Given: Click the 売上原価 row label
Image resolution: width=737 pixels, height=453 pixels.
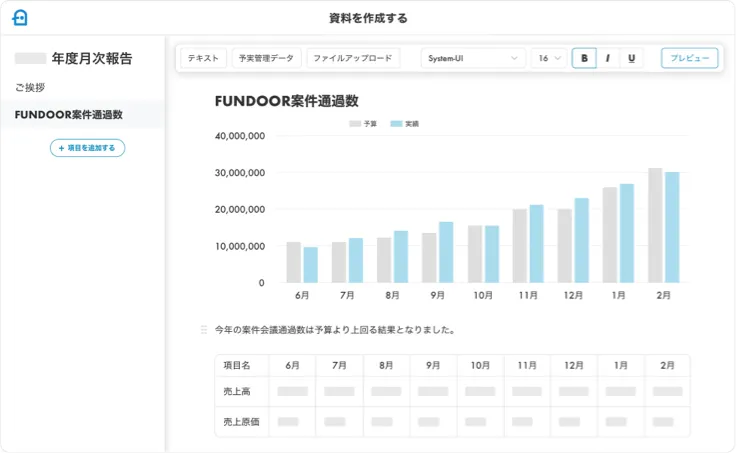Looking at the screenshot, I should click(241, 422).
